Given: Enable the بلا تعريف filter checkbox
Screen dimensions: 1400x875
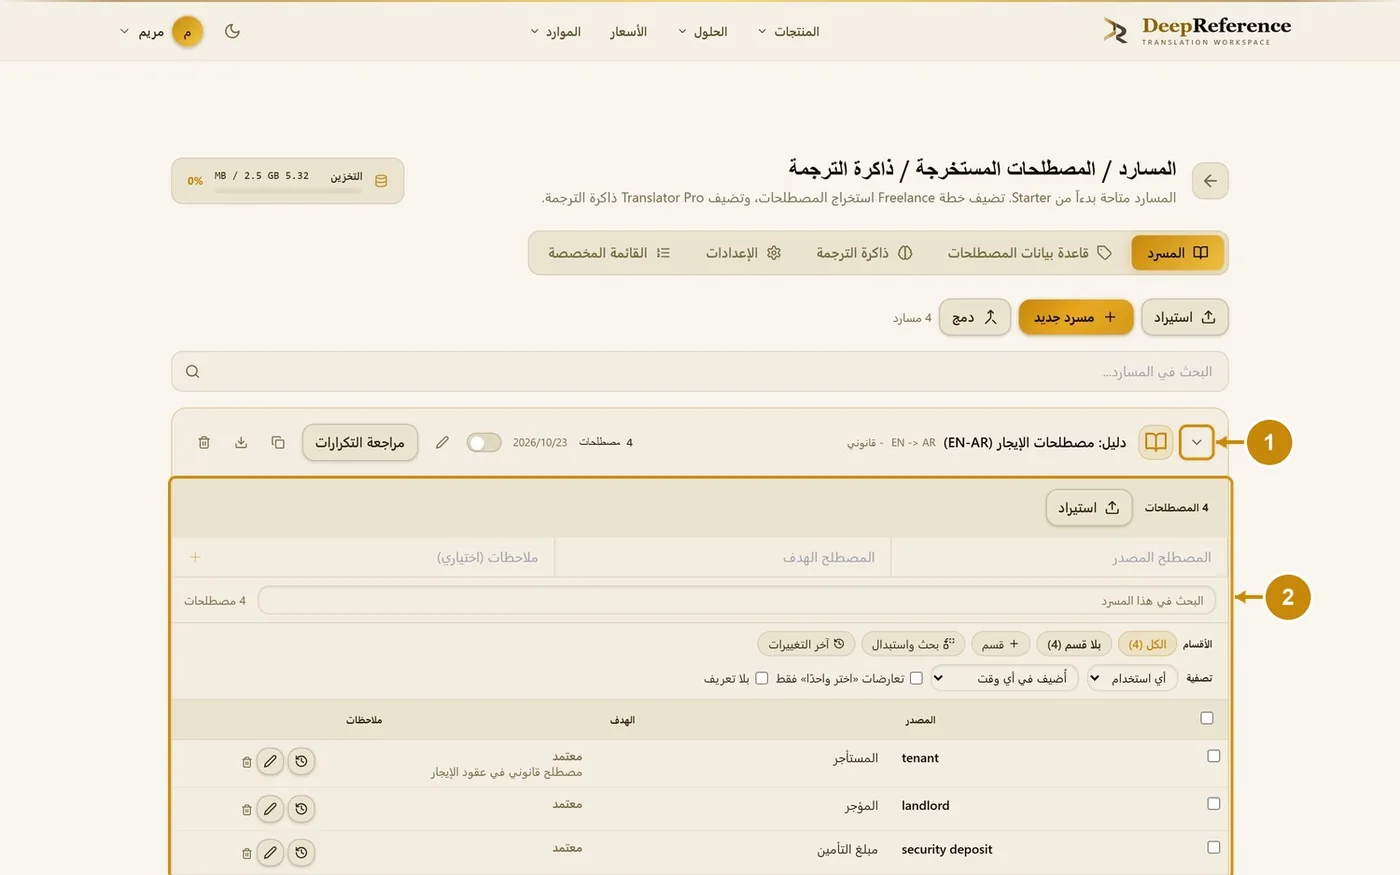Looking at the screenshot, I should pos(762,678).
